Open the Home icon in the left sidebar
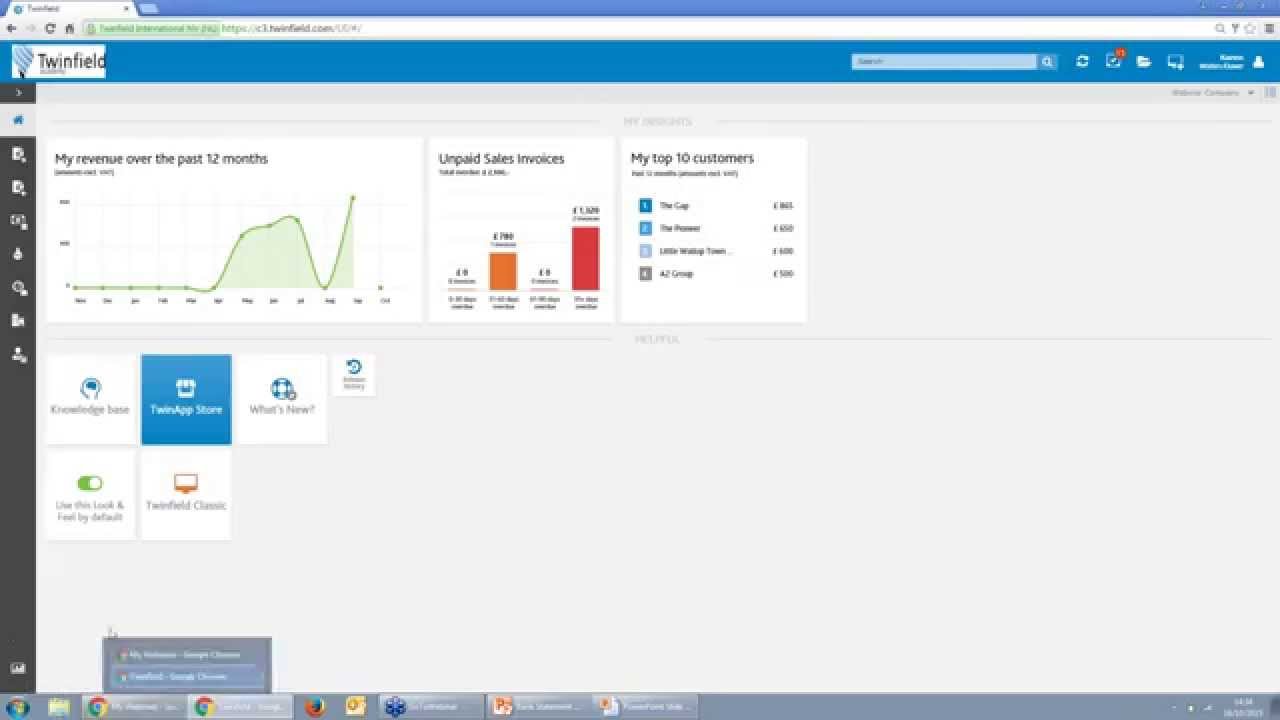 point(18,120)
